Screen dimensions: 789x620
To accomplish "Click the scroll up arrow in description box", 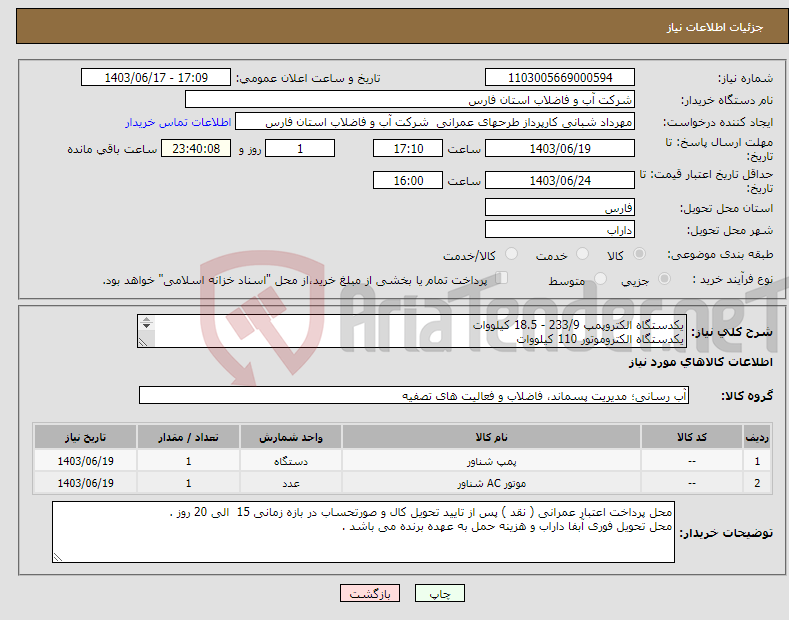I will pos(146,319).
